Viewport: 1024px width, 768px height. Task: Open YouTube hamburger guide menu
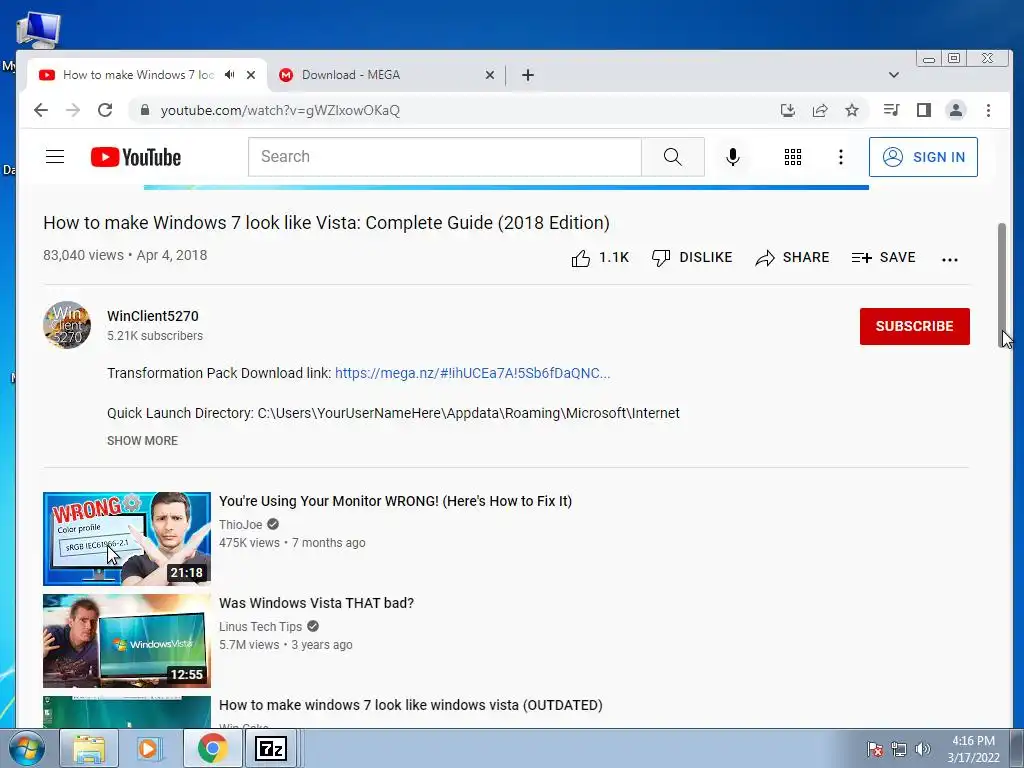pyautogui.click(x=55, y=157)
